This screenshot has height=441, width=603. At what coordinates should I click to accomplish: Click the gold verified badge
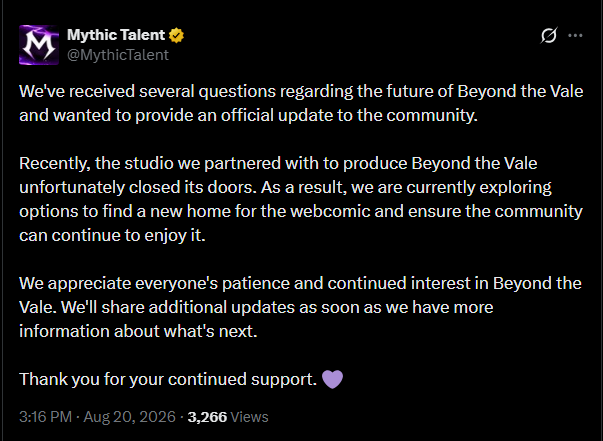177,35
